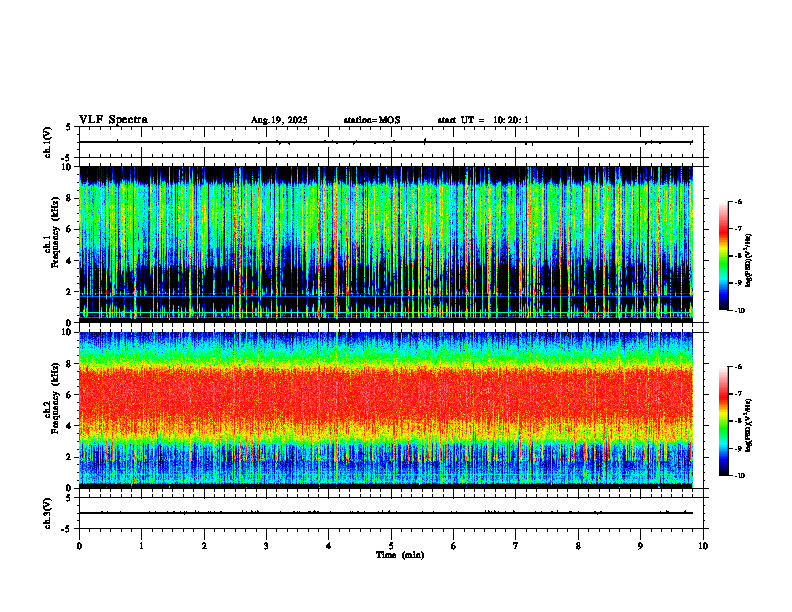Click time-axis tick label "8"
The width and height of the screenshot is (792, 612).
tap(578, 546)
